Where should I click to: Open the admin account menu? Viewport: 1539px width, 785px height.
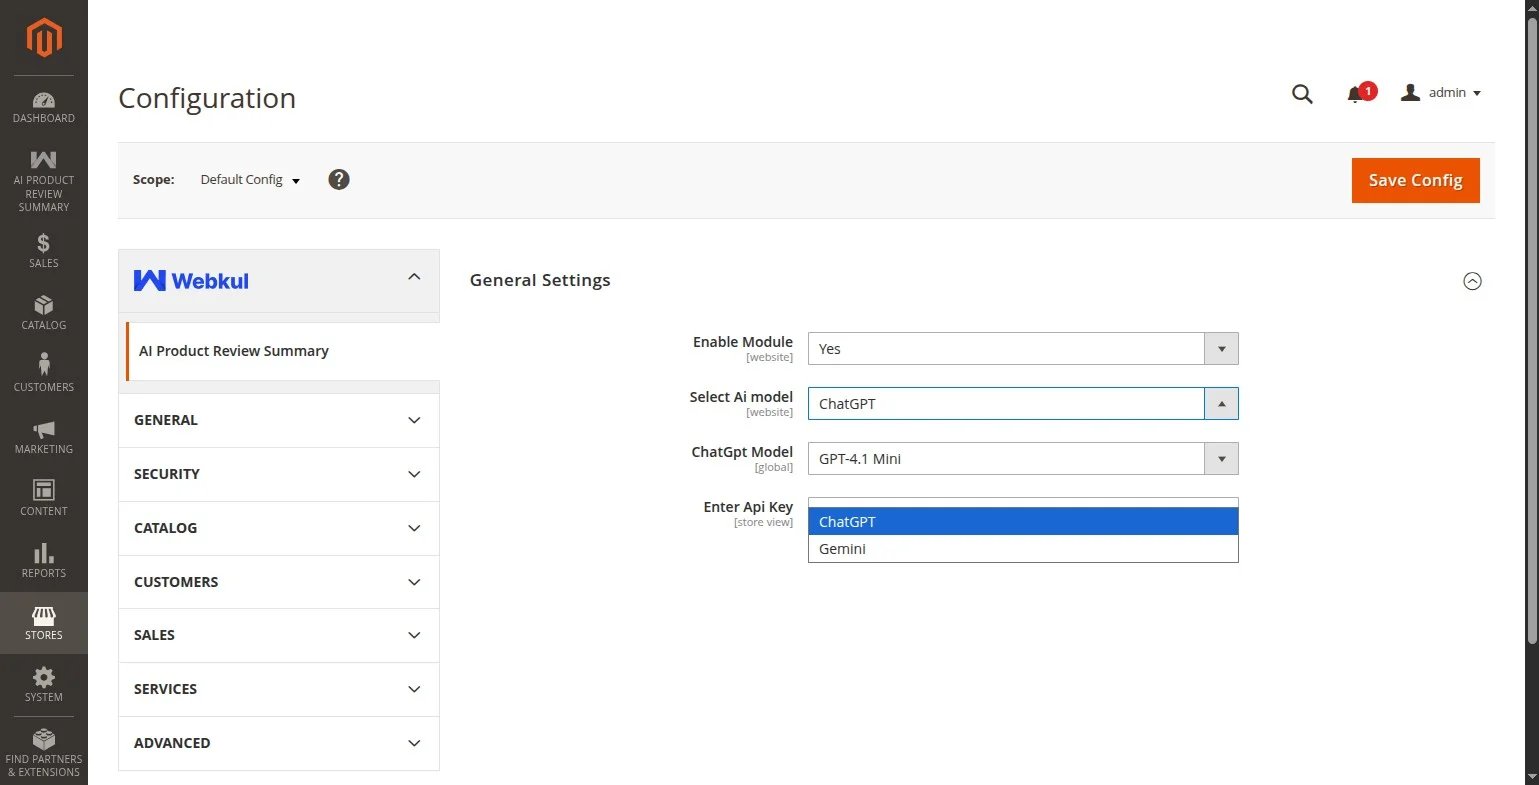1442,93
